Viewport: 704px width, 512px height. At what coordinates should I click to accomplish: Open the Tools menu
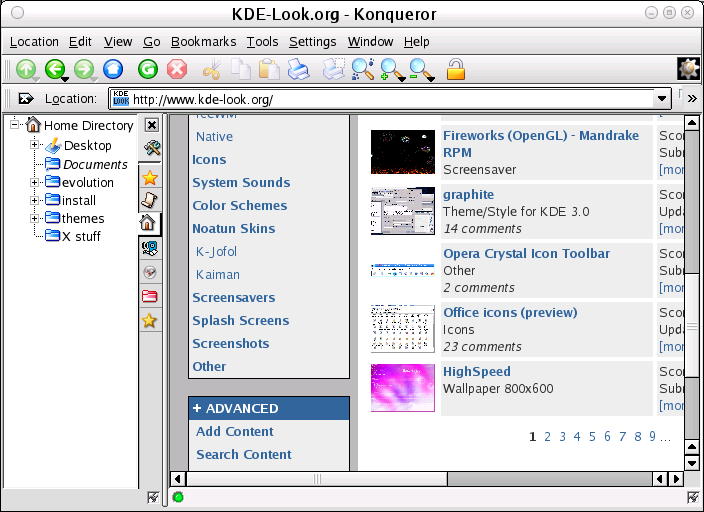coord(262,42)
